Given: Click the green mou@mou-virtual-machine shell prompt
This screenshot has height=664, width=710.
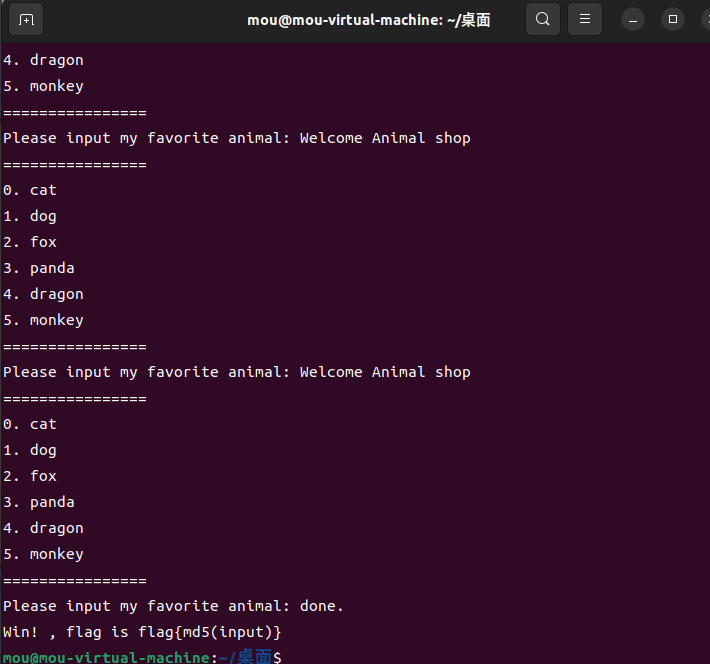Looking at the screenshot, I should (106, 657).
